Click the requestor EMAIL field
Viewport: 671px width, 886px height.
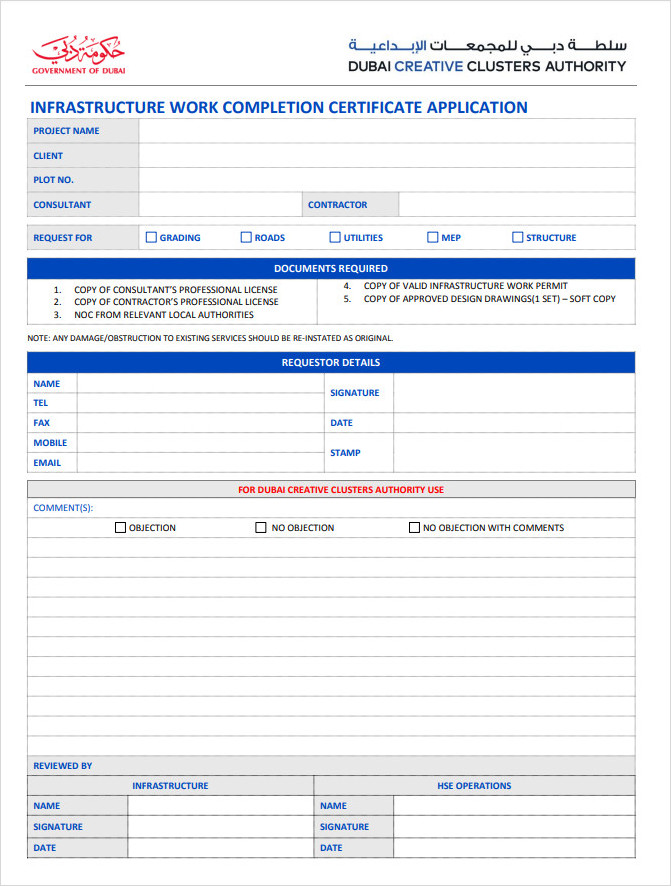tap(201, 462)
